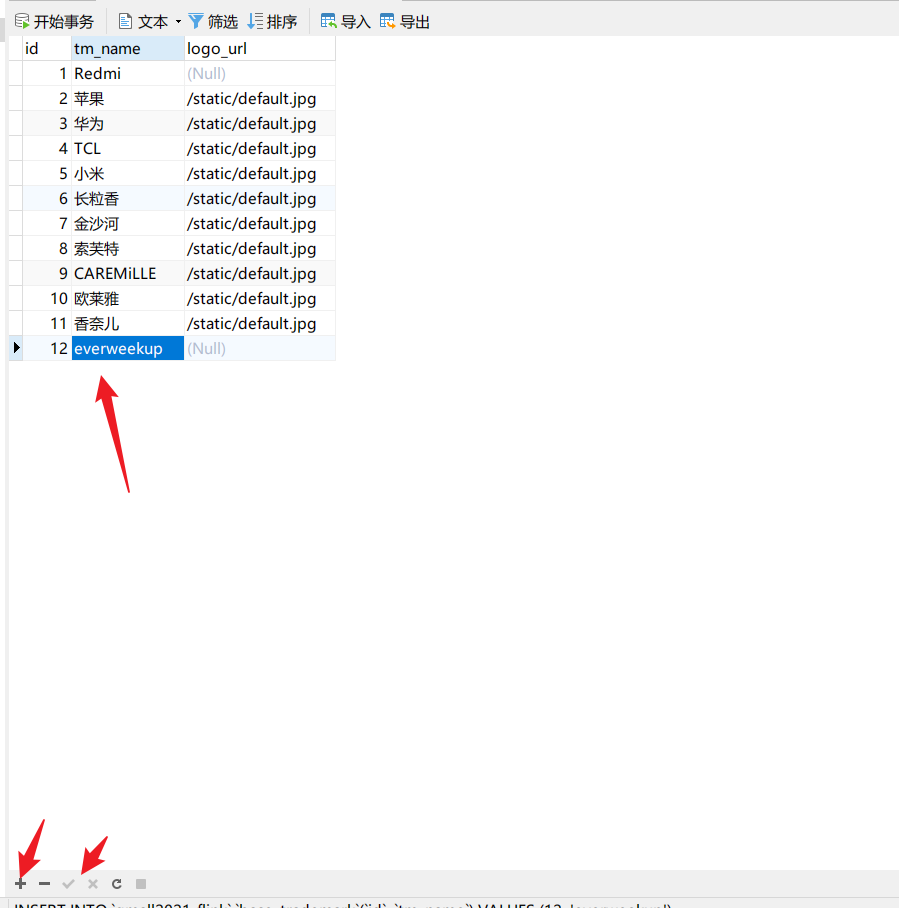Click the INSERT INTO SQL status text

pos(343,905)
